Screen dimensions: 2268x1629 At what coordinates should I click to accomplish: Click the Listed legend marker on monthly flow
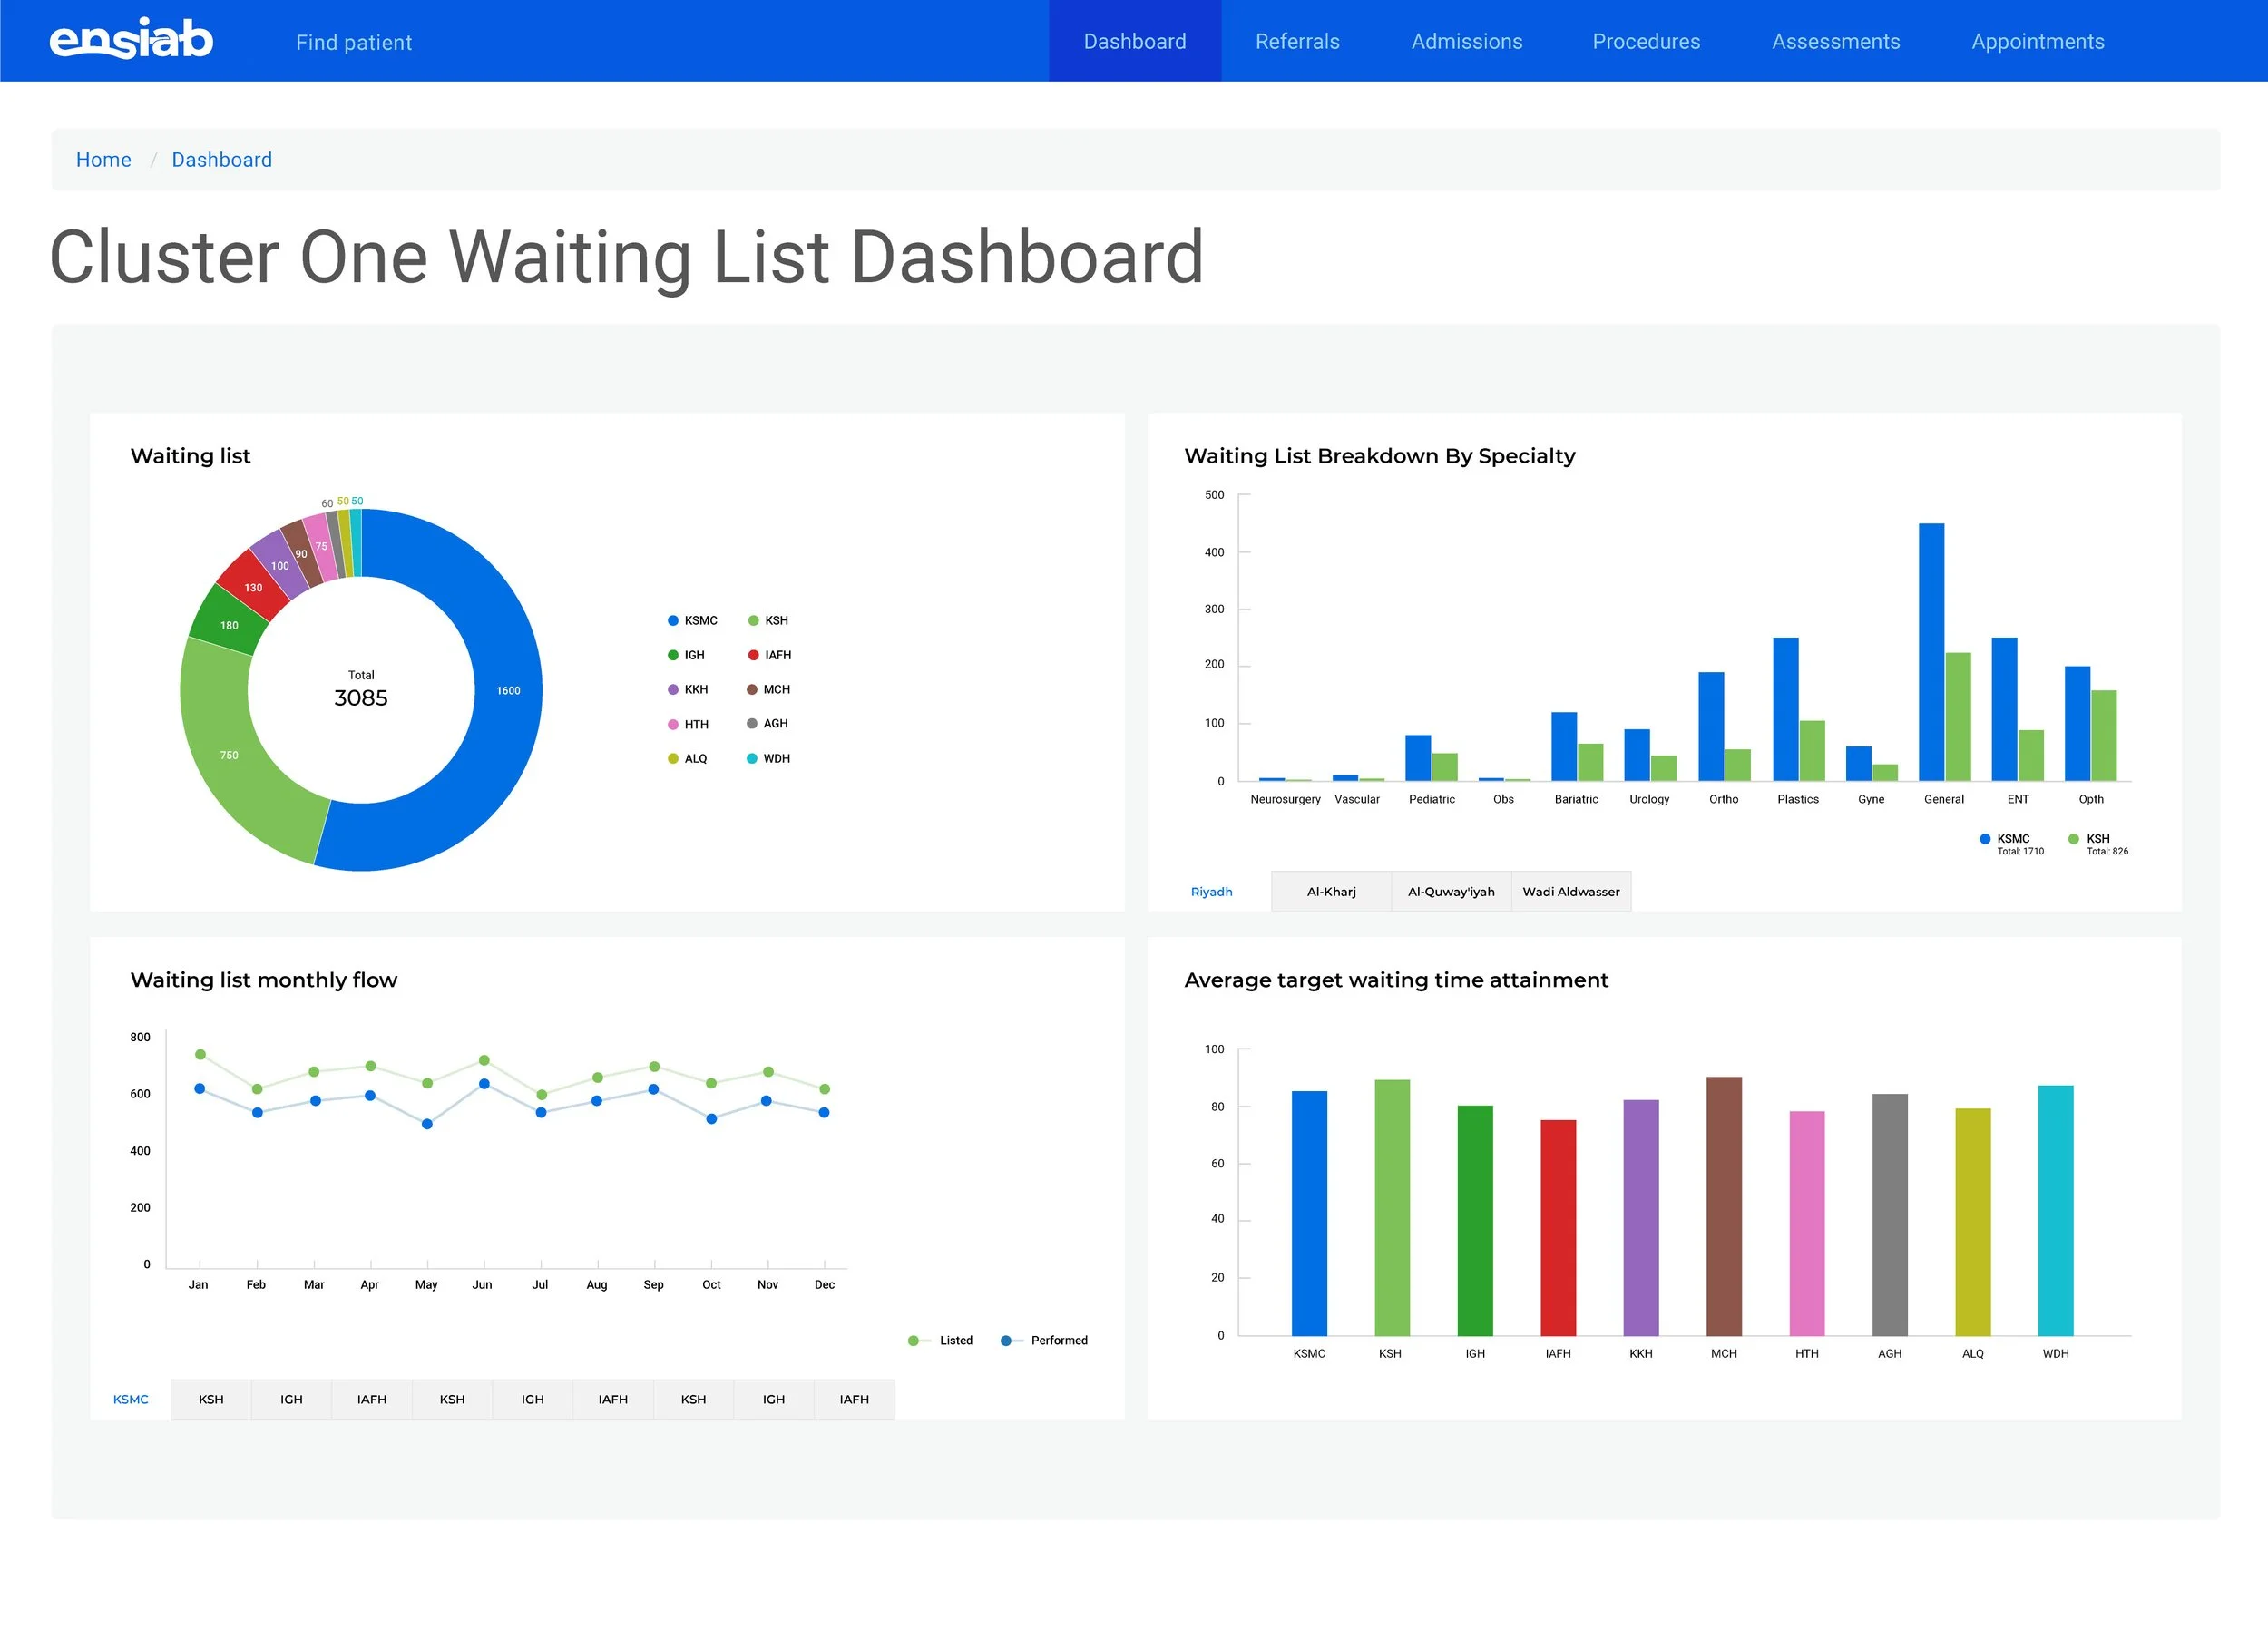click(x=915, y=1340)
